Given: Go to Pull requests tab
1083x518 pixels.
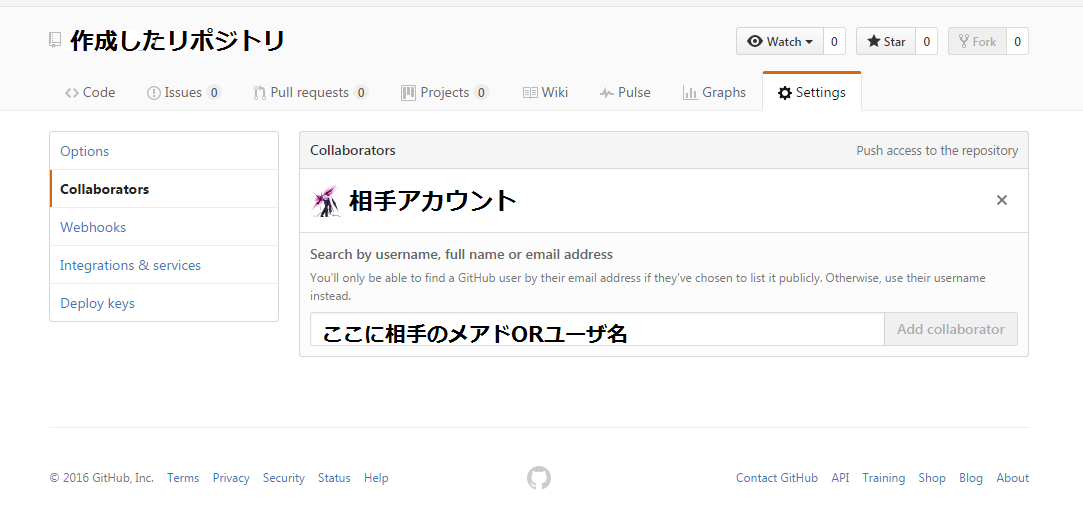Looking at the screenshot, I should [x=309, y=92].
